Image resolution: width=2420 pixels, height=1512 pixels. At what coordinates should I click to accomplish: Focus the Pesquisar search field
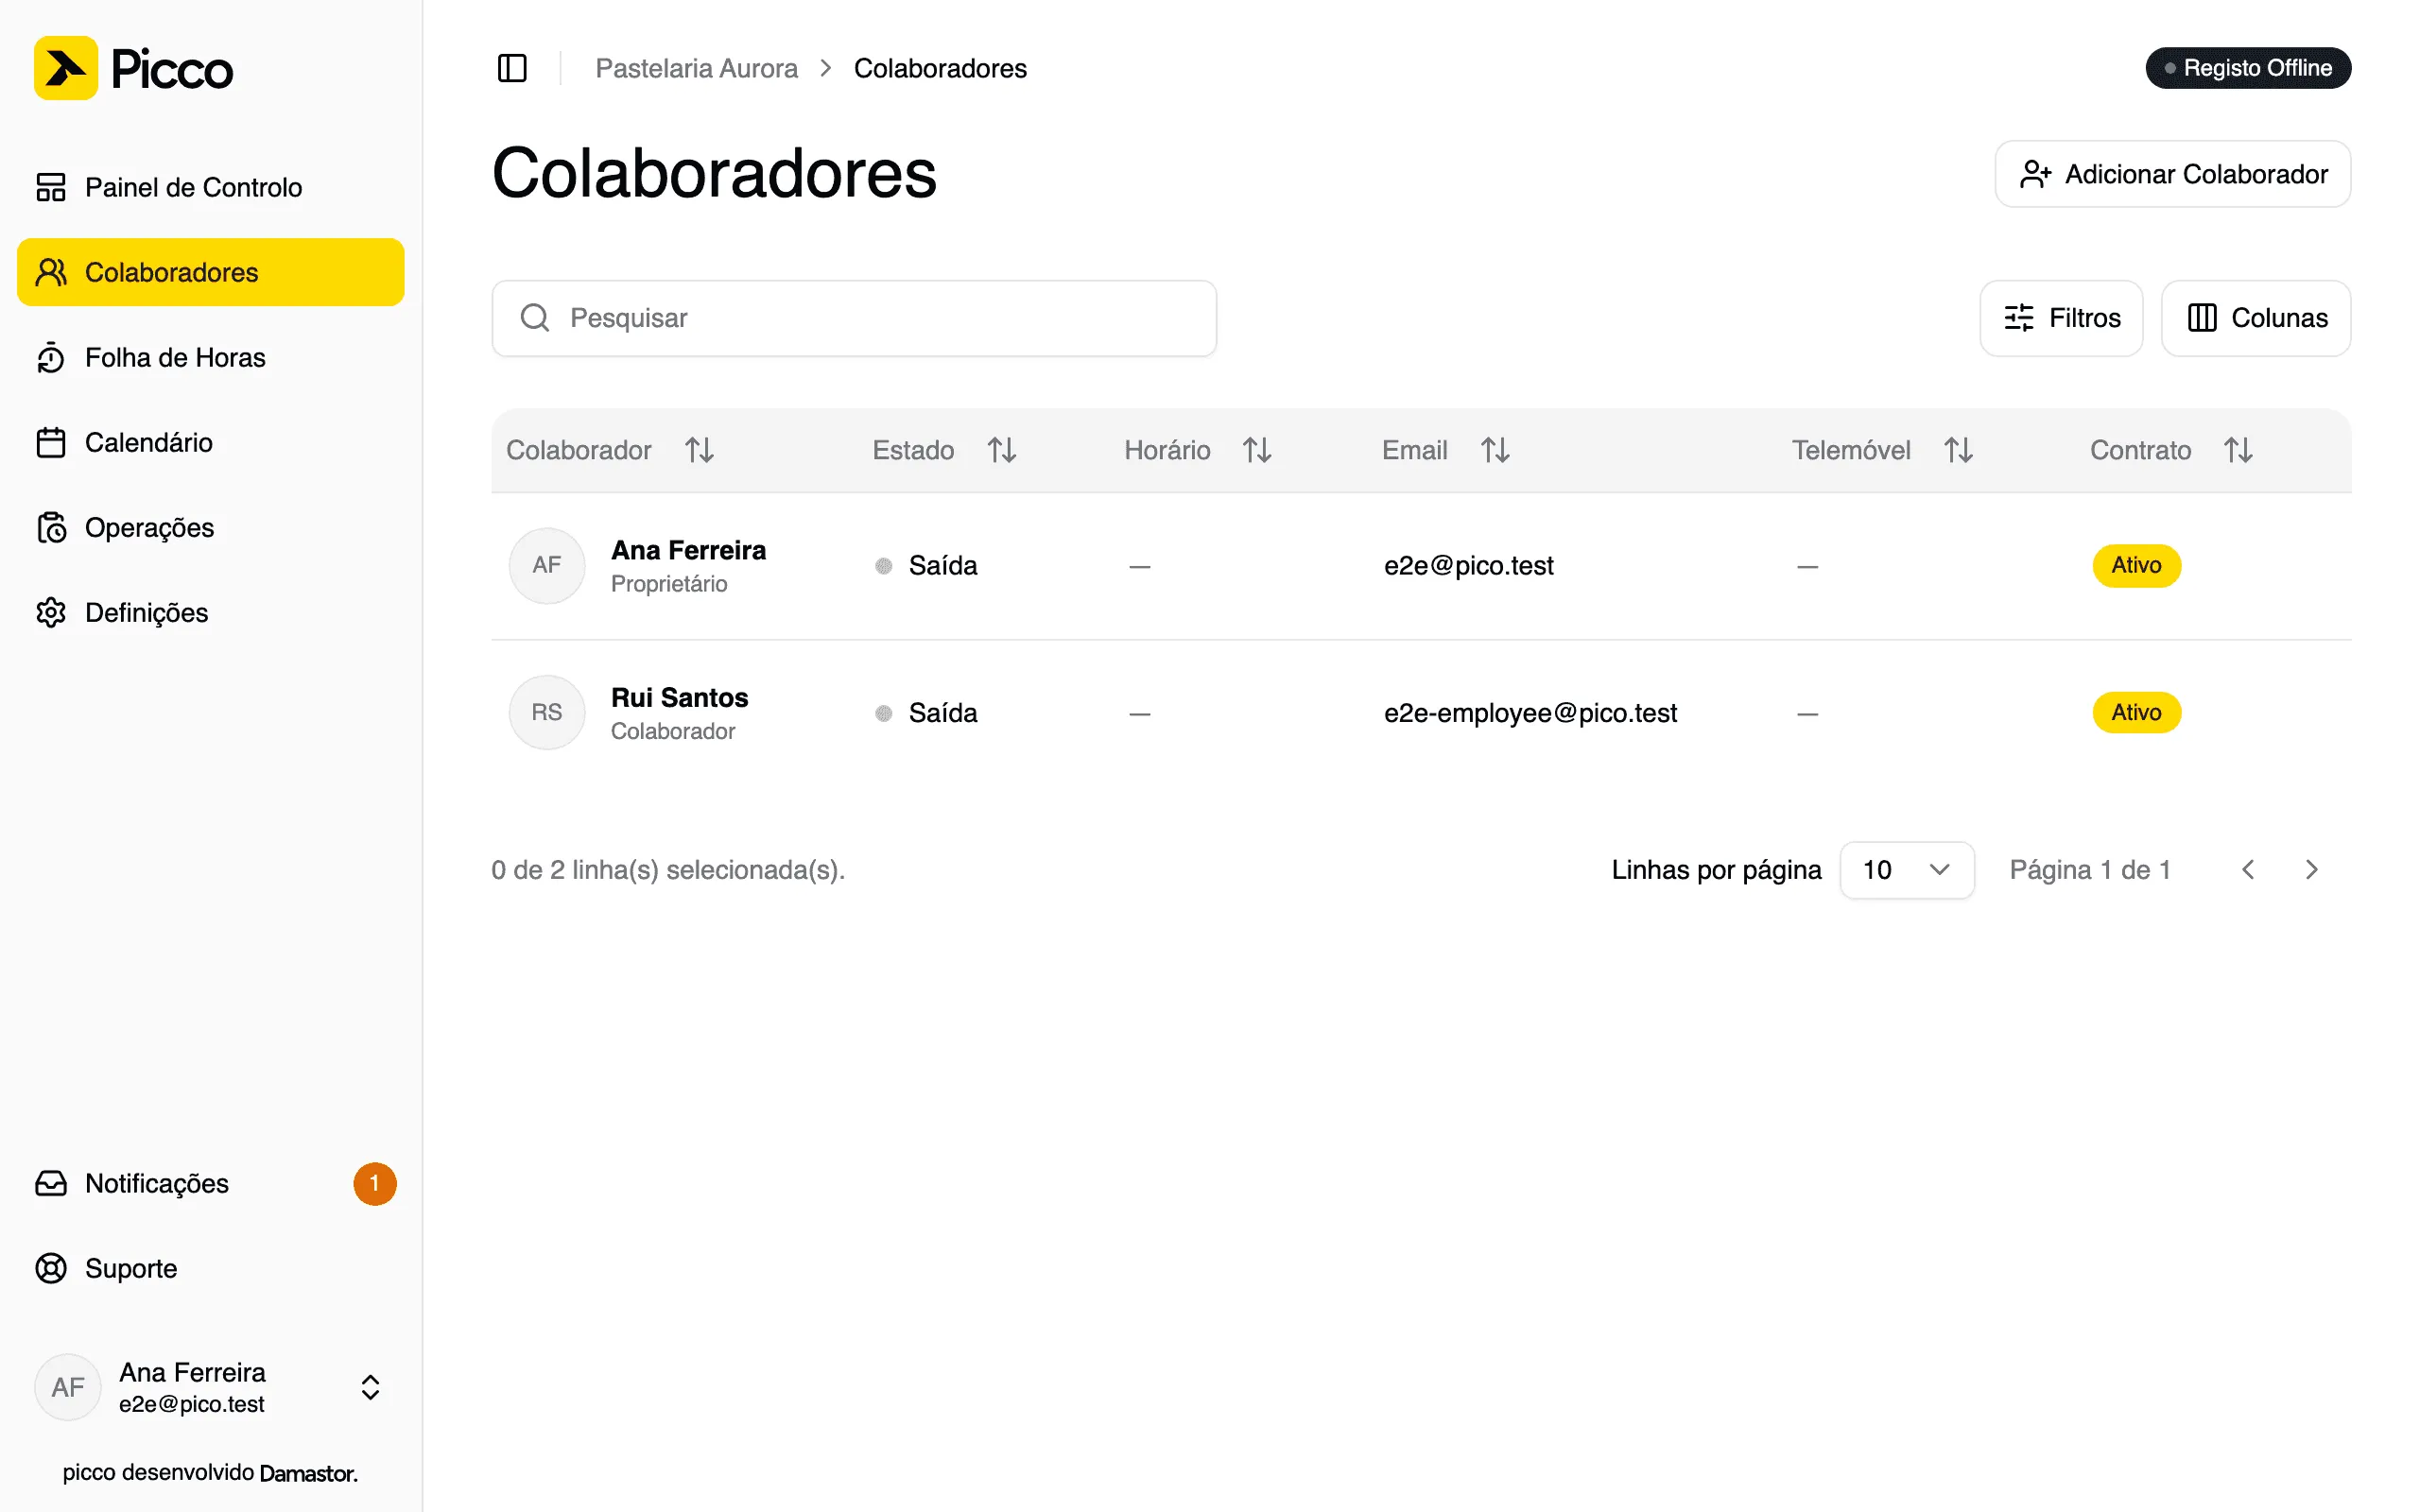coord(854,318)
